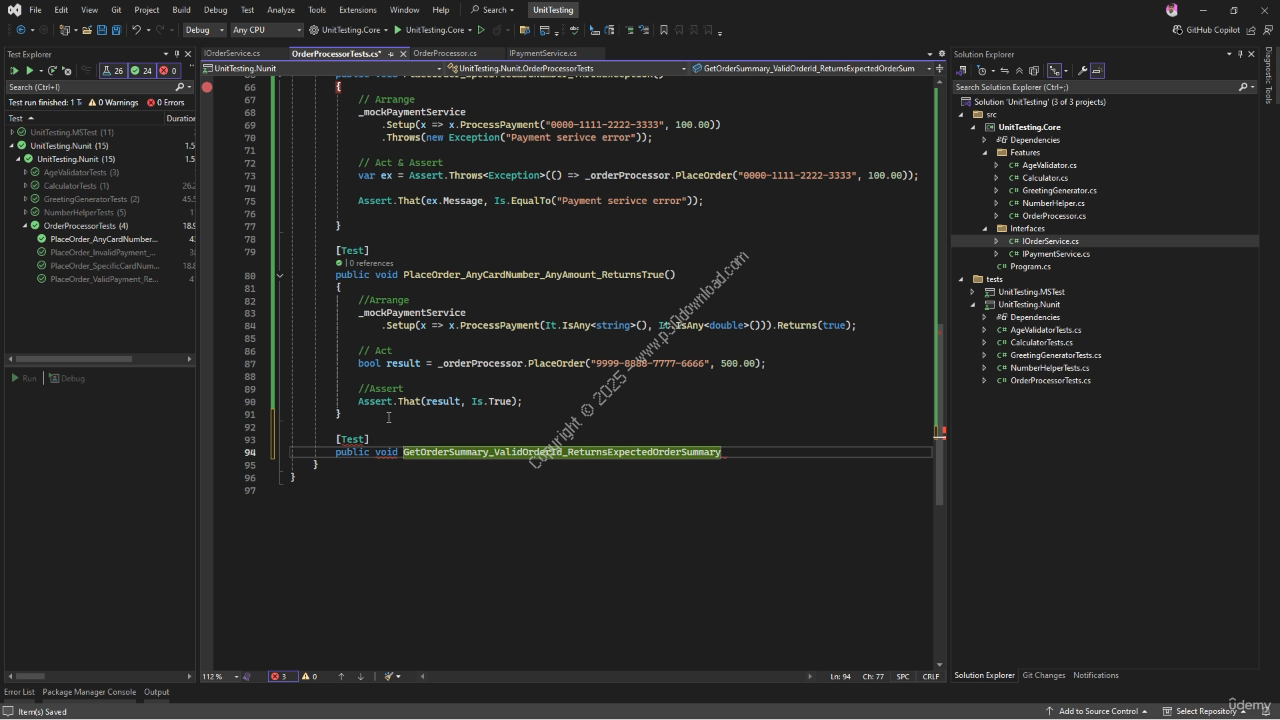
Task: Open the Debug configuration dropdown
Action: [204, 30]
